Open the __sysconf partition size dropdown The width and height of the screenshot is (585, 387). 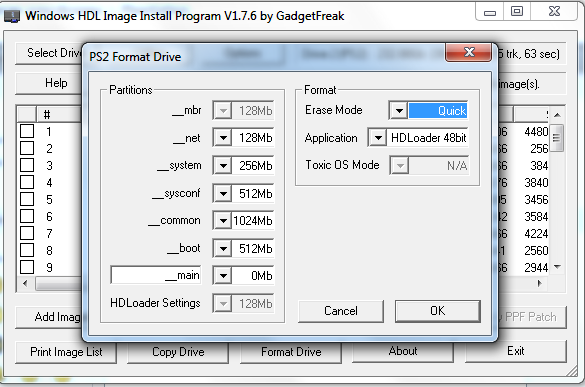223,193
